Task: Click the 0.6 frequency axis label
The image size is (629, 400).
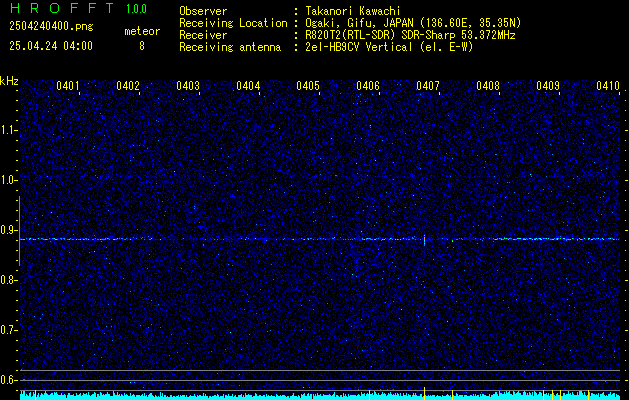Action: 8,380
